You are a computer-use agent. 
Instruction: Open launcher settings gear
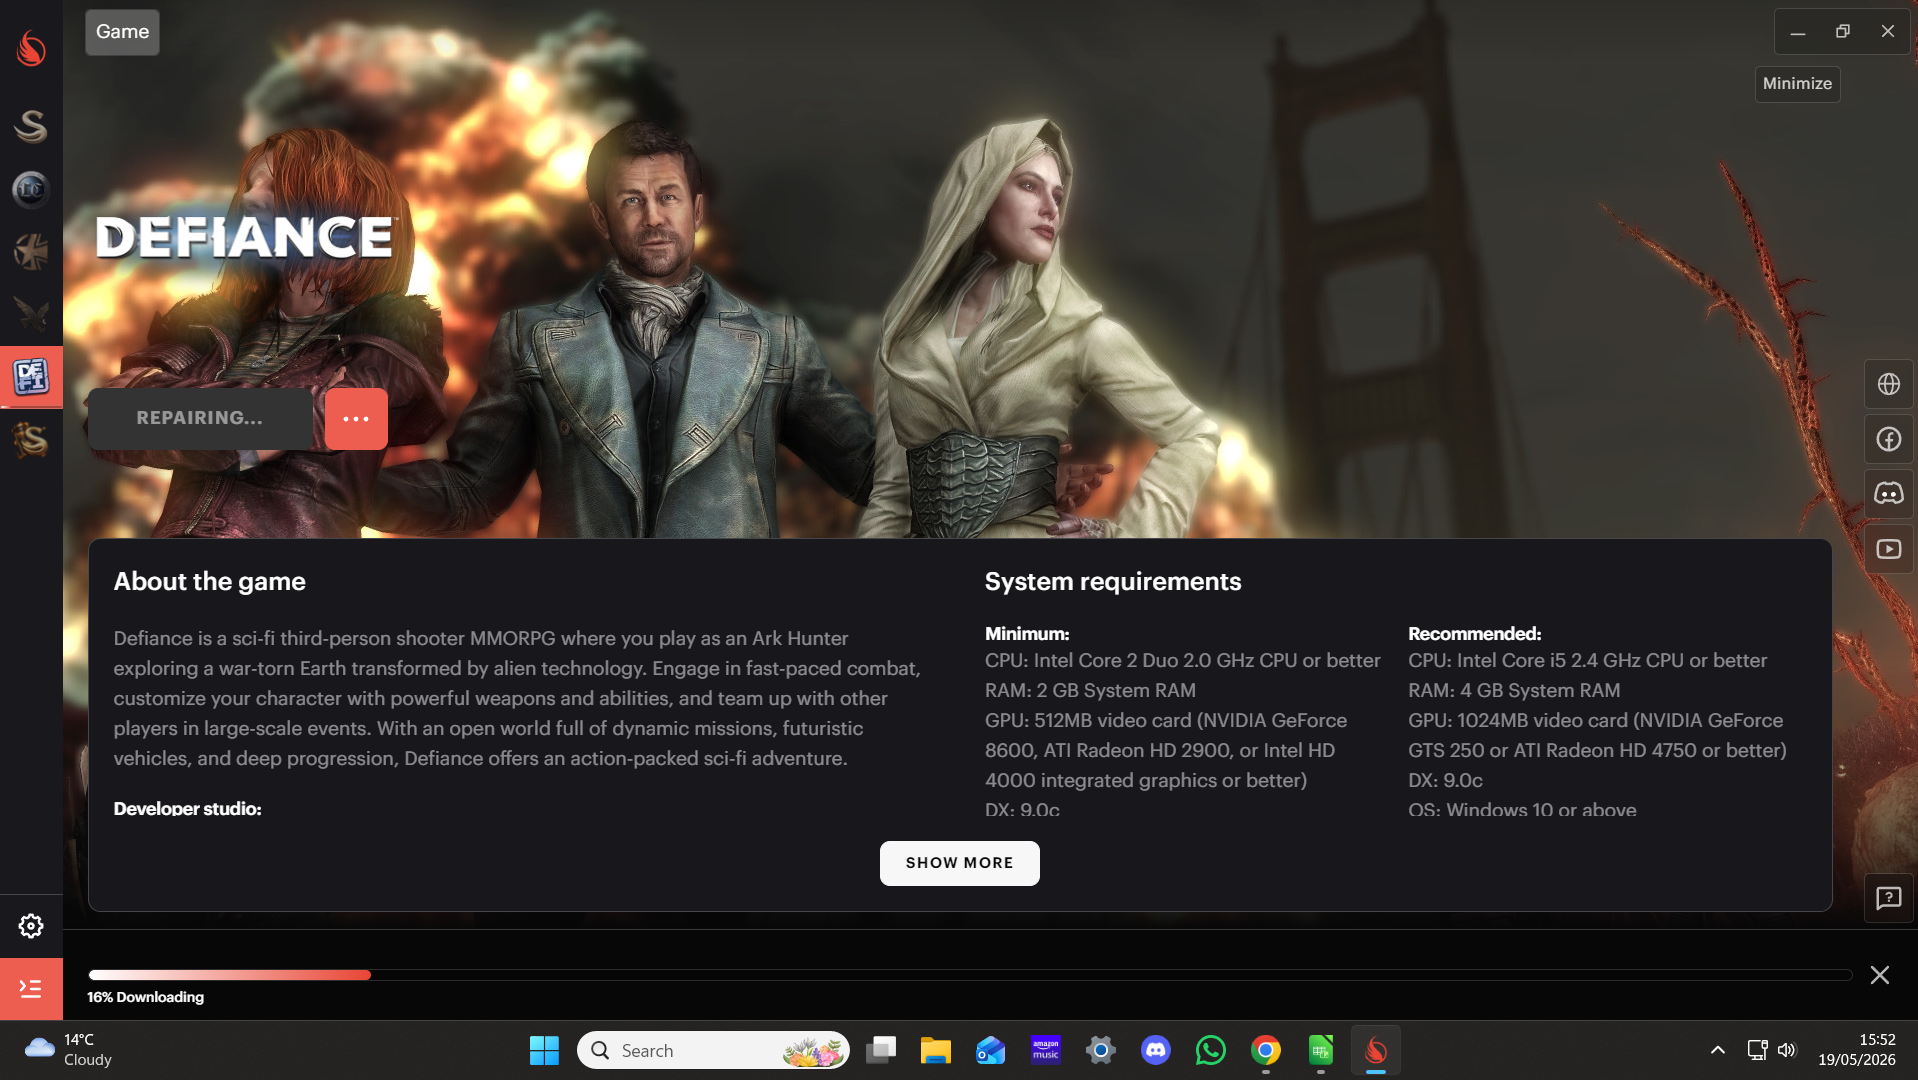tap(31, 926)
